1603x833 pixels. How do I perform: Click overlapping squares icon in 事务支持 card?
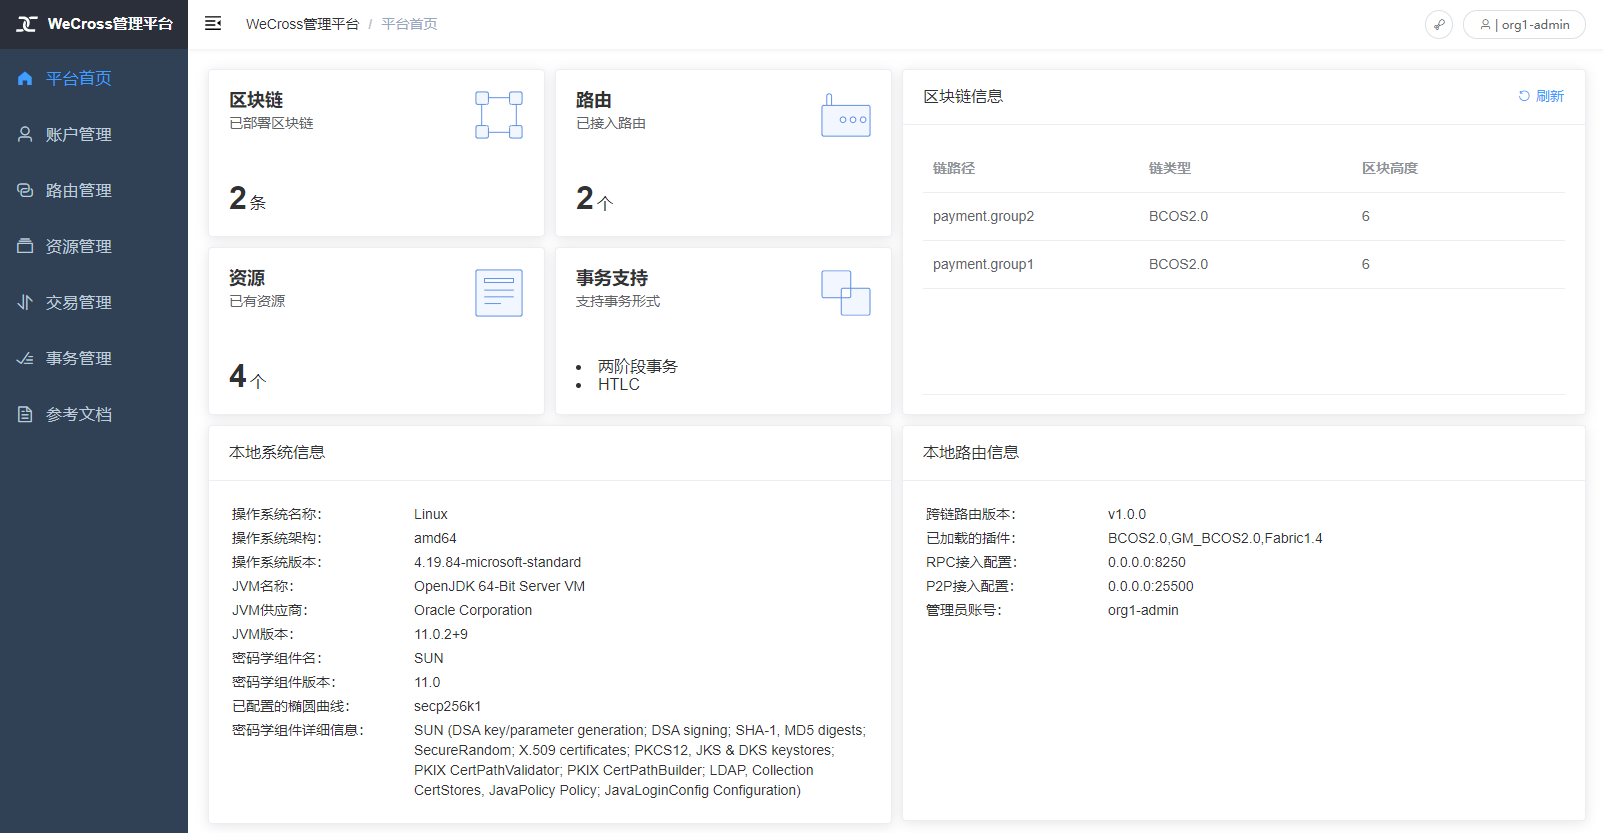pos(846,293)
